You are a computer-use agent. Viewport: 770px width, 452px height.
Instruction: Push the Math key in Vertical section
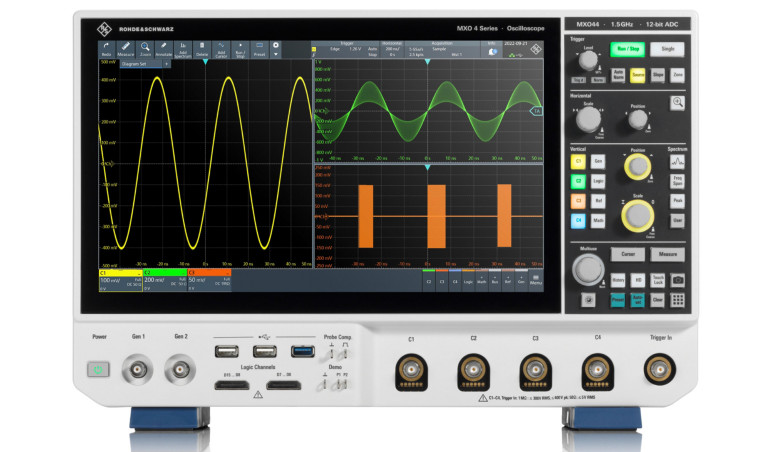click(x=598, y=221)
